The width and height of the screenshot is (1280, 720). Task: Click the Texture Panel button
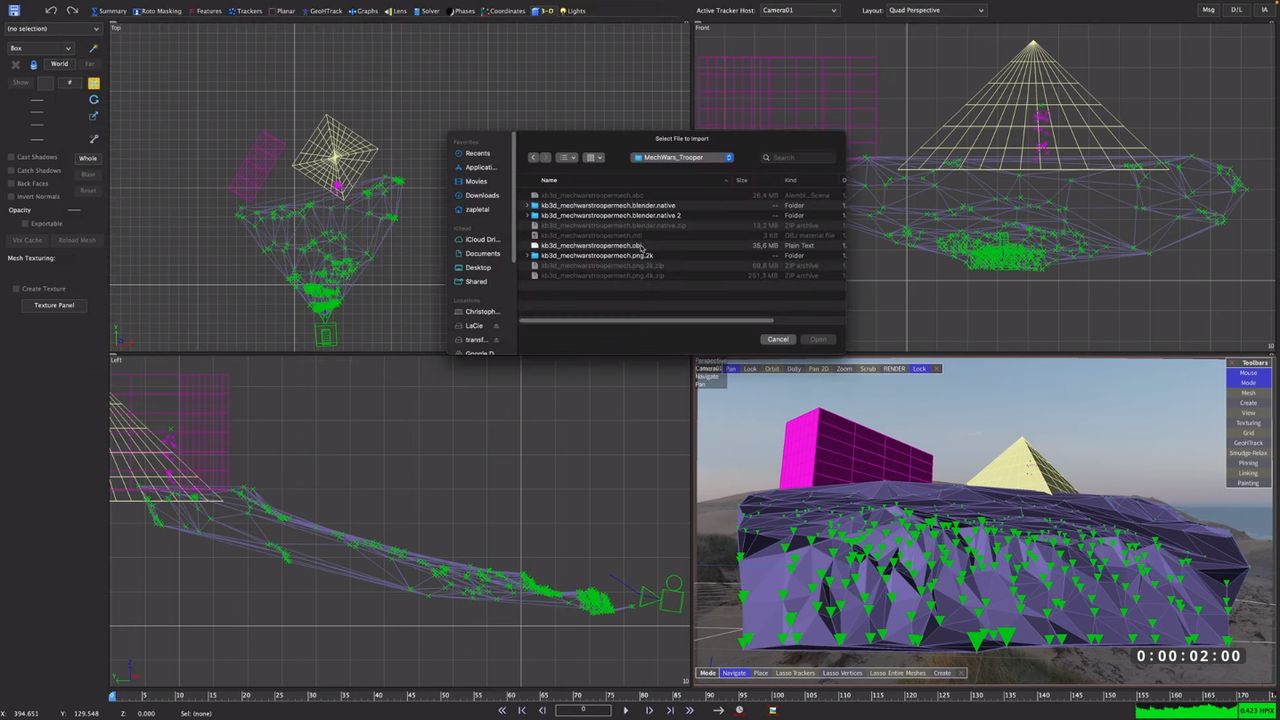pos(54,305)
